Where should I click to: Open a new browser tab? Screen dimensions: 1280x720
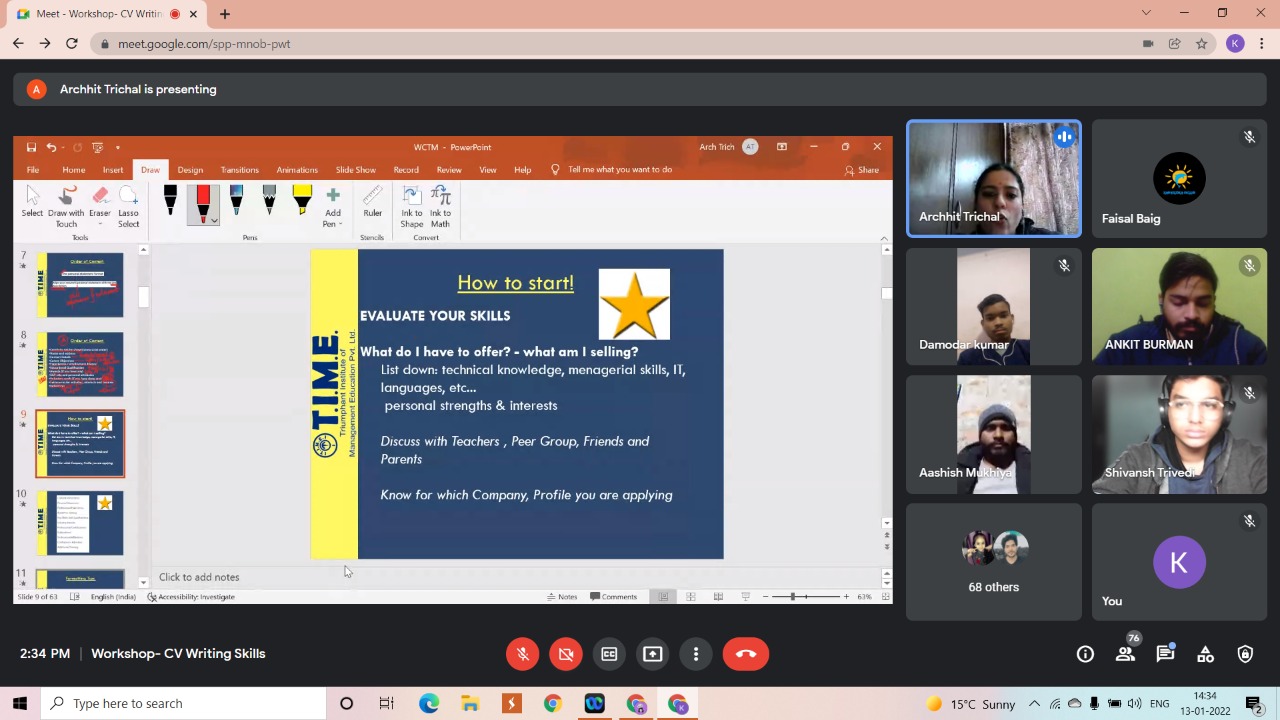pyautogui.click(x=225, y=14)
